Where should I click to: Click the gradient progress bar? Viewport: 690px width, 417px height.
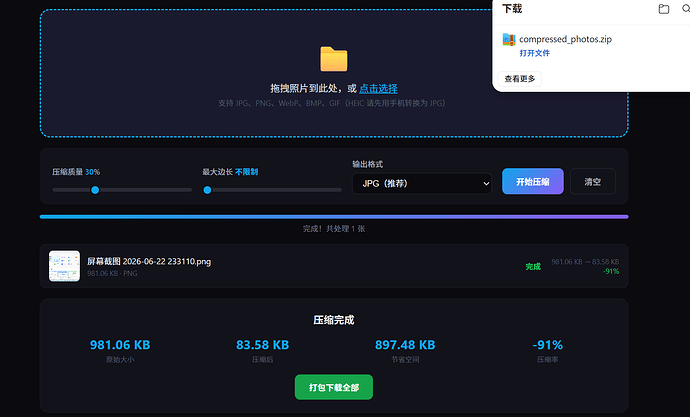(x=334, y=216)
